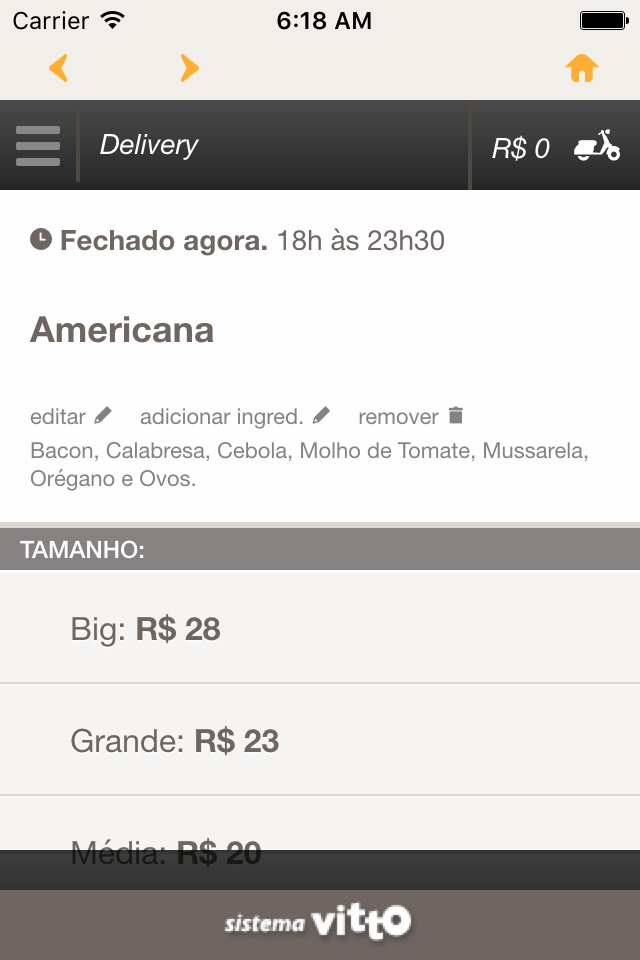Click the pencil icon beside editar
The width and height of the screenshot is (640, 960).
click(x=103, y=416)
